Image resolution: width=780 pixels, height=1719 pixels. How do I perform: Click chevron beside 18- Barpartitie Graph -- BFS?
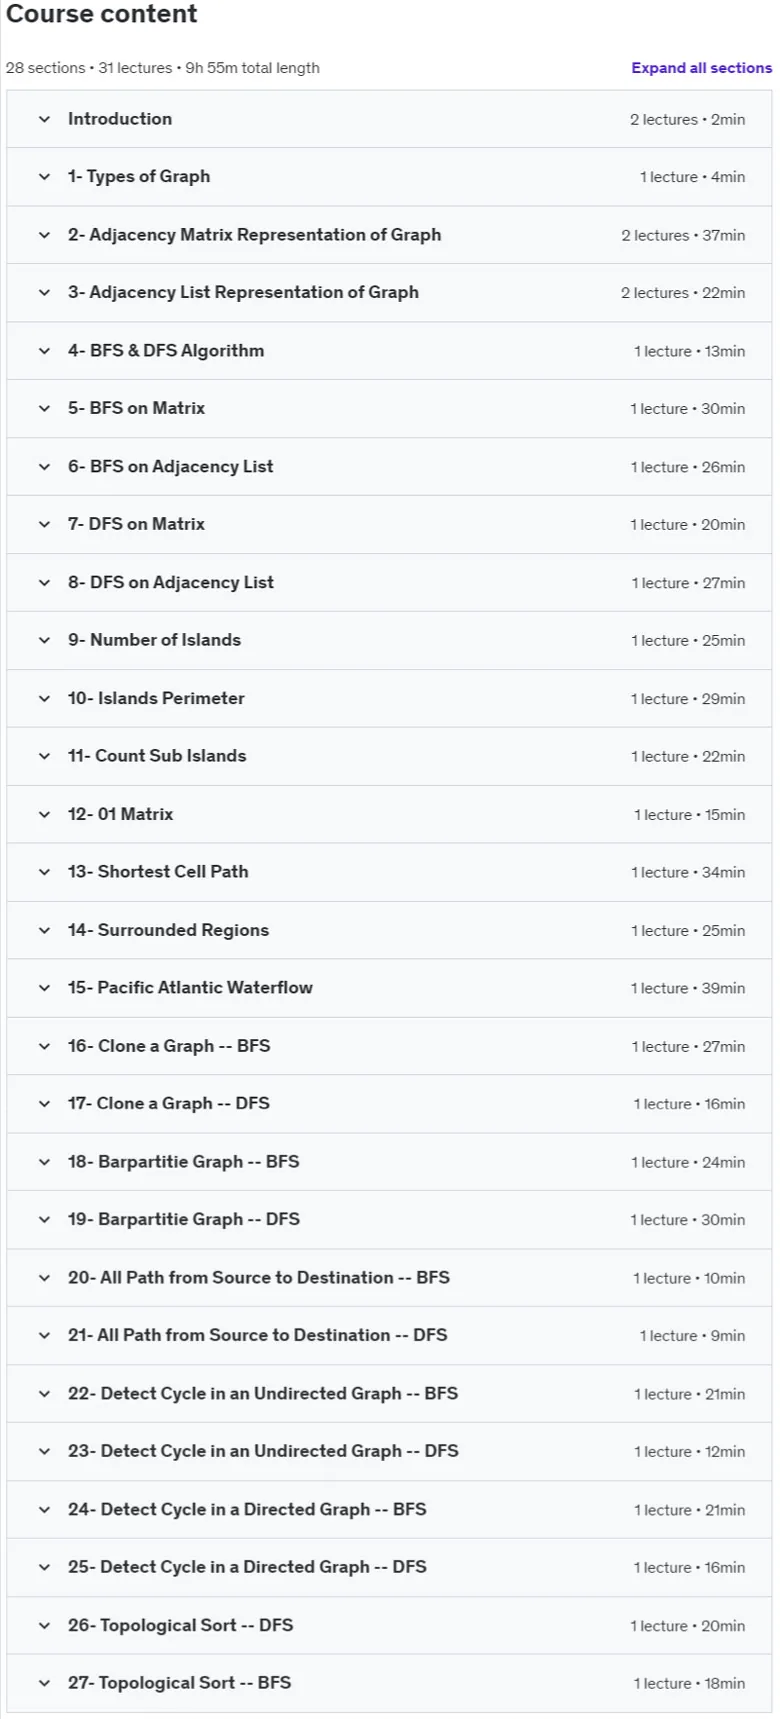coord(44,1162)
